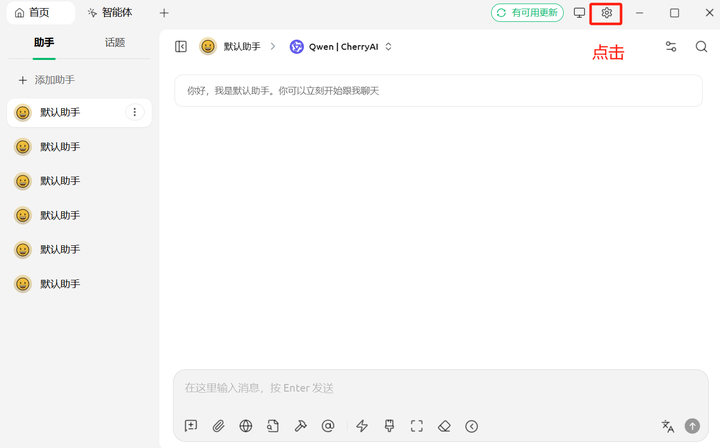Screen dimensions: 720x448
Task: Open the Qwen | CherryAI model selector
Action: (x=341, y=46)
